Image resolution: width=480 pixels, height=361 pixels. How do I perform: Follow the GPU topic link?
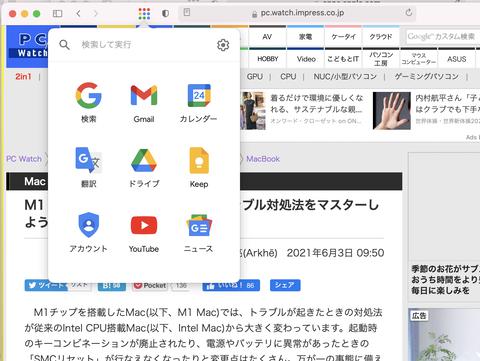point(255,76)
